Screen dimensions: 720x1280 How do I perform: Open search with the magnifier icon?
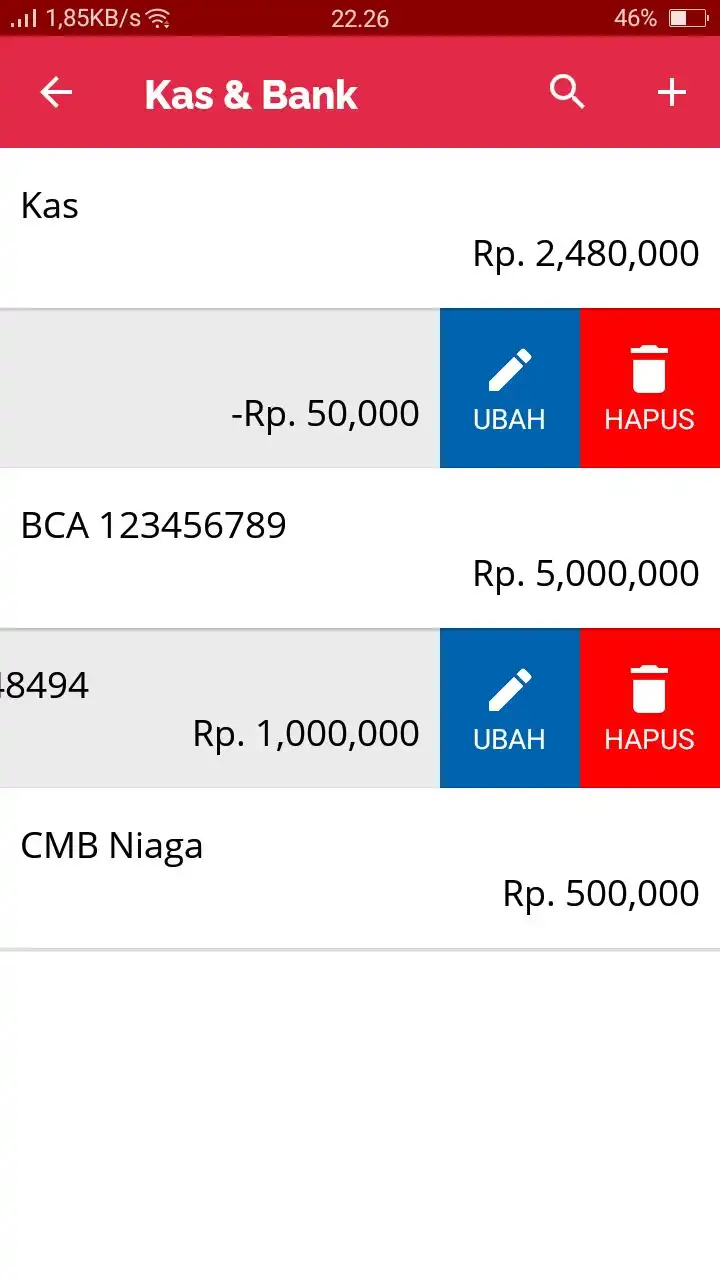pos(567,92)
